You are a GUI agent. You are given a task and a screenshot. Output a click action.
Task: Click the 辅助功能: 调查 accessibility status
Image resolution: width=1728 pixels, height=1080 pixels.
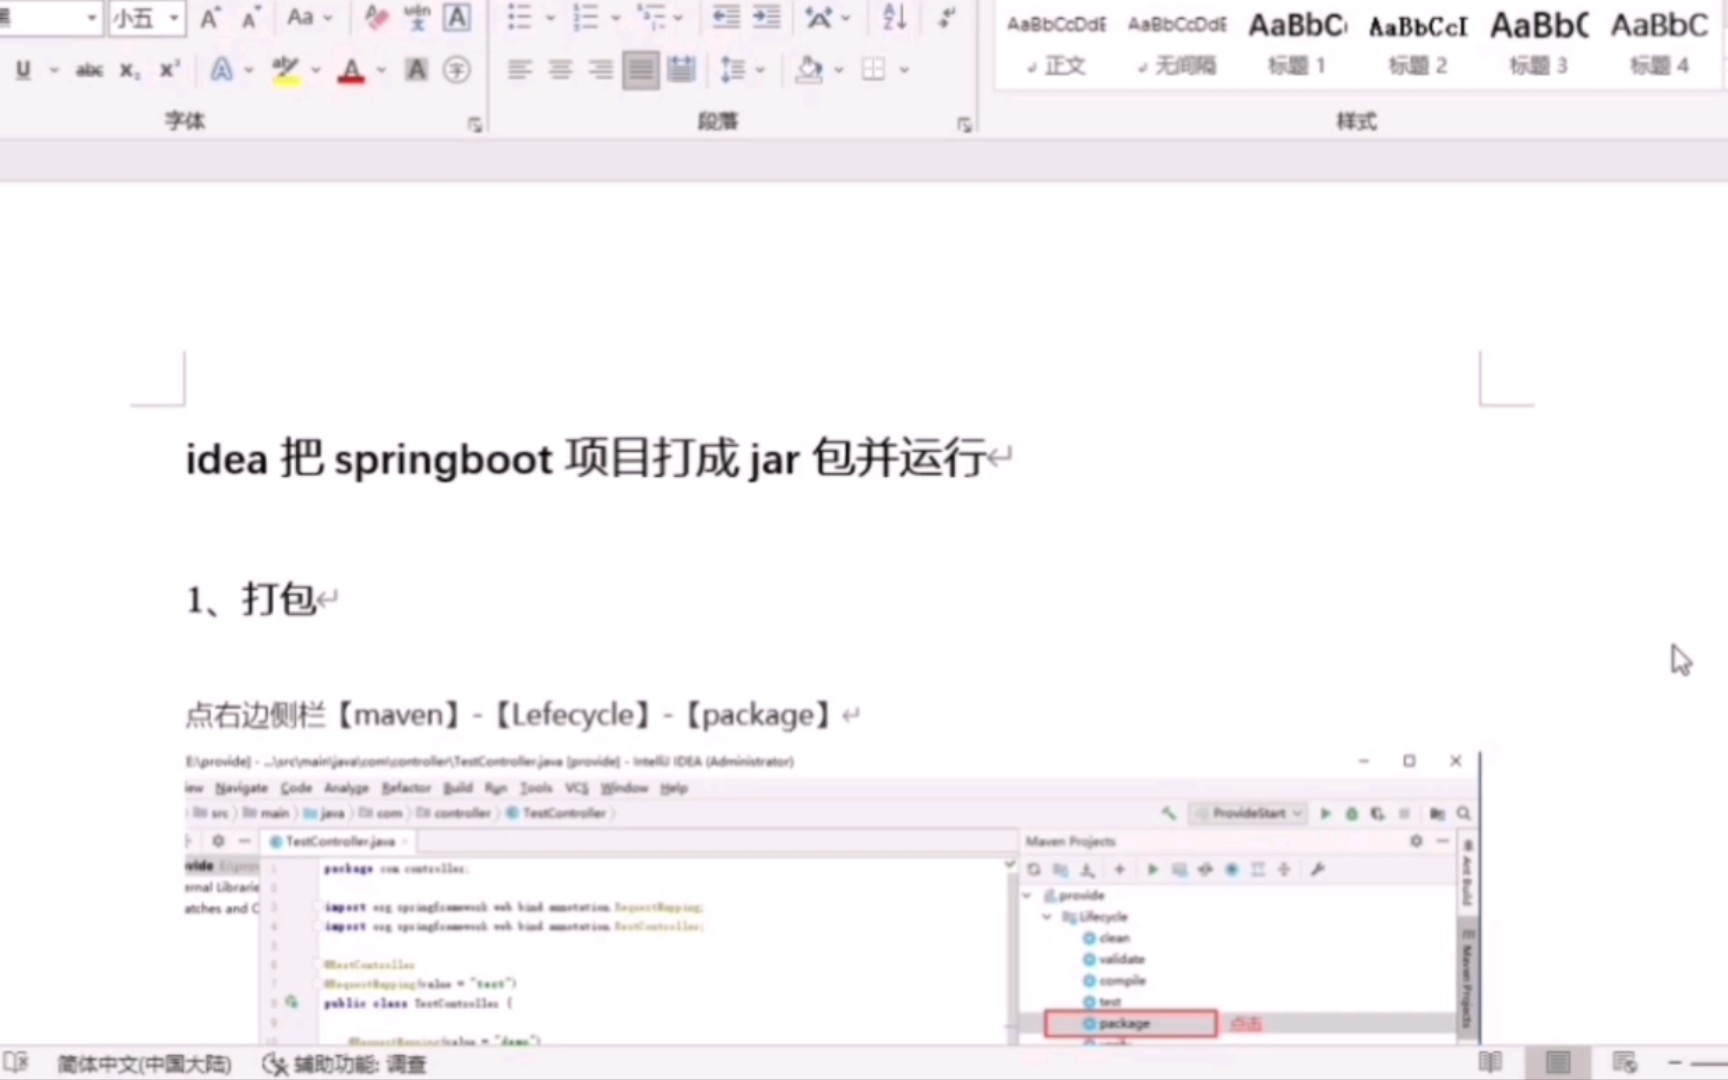pos(345,1063)
